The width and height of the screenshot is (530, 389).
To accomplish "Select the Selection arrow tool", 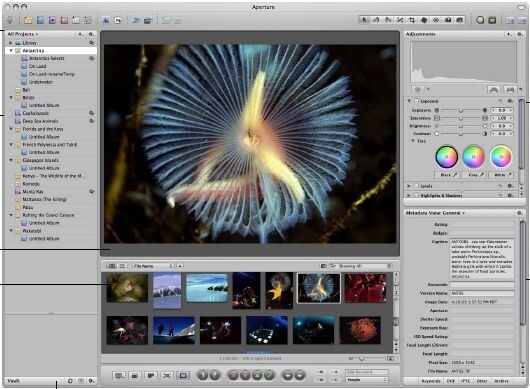I will (364, 20).
